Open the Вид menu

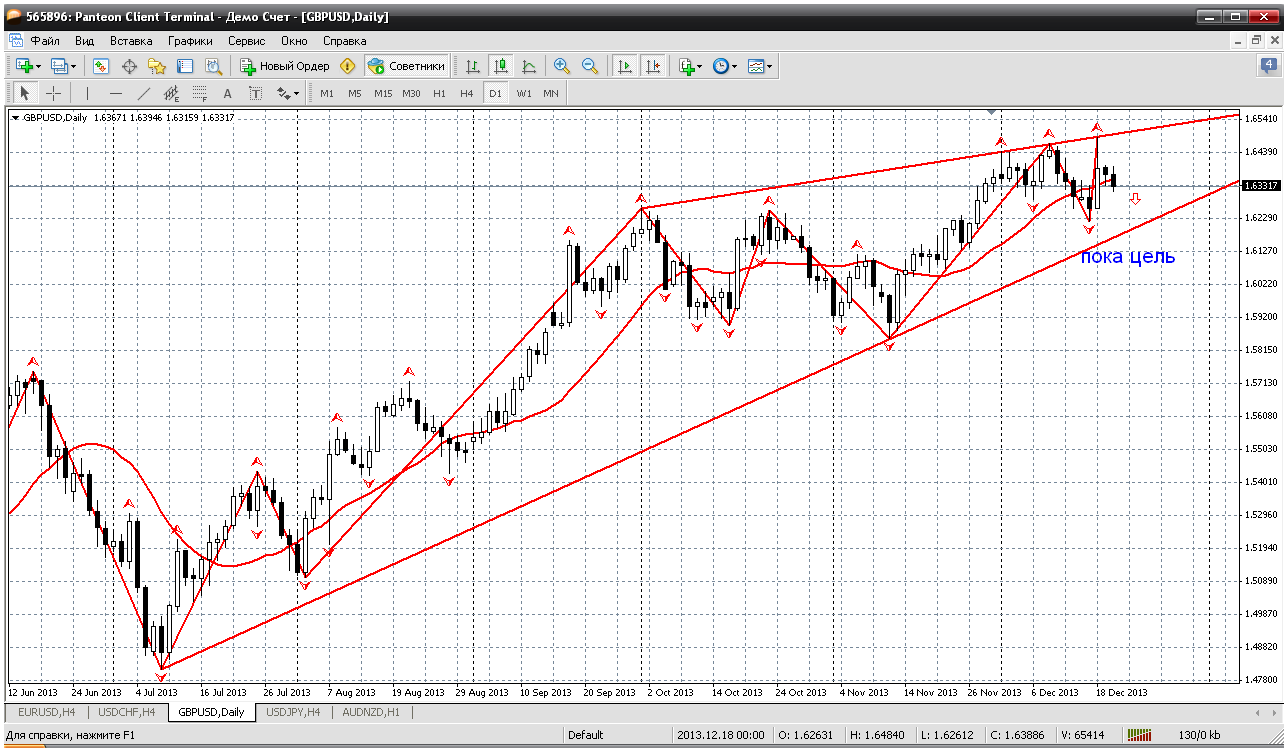(85, 41)
